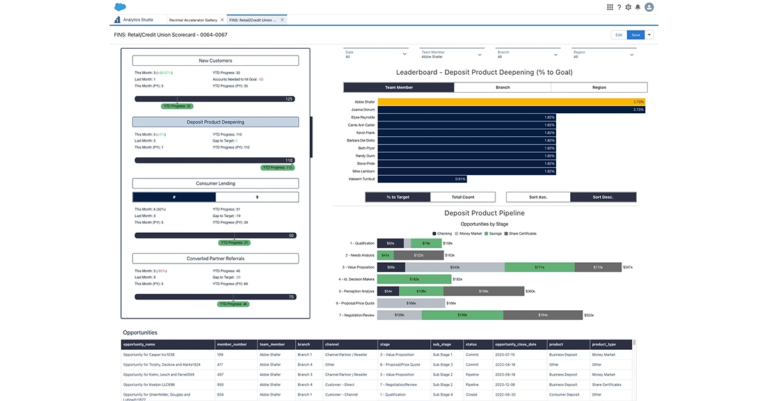
Task: Sort by stage column header
Action: pyautogui.click(x=404, y=345)
